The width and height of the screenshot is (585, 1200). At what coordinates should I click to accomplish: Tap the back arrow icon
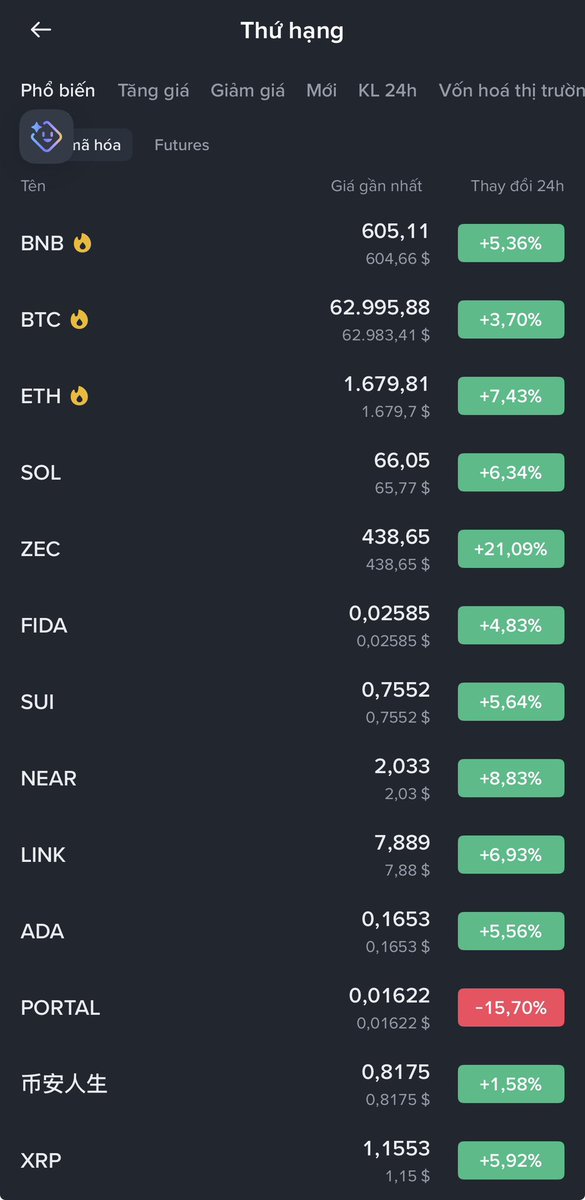point(40,30)
